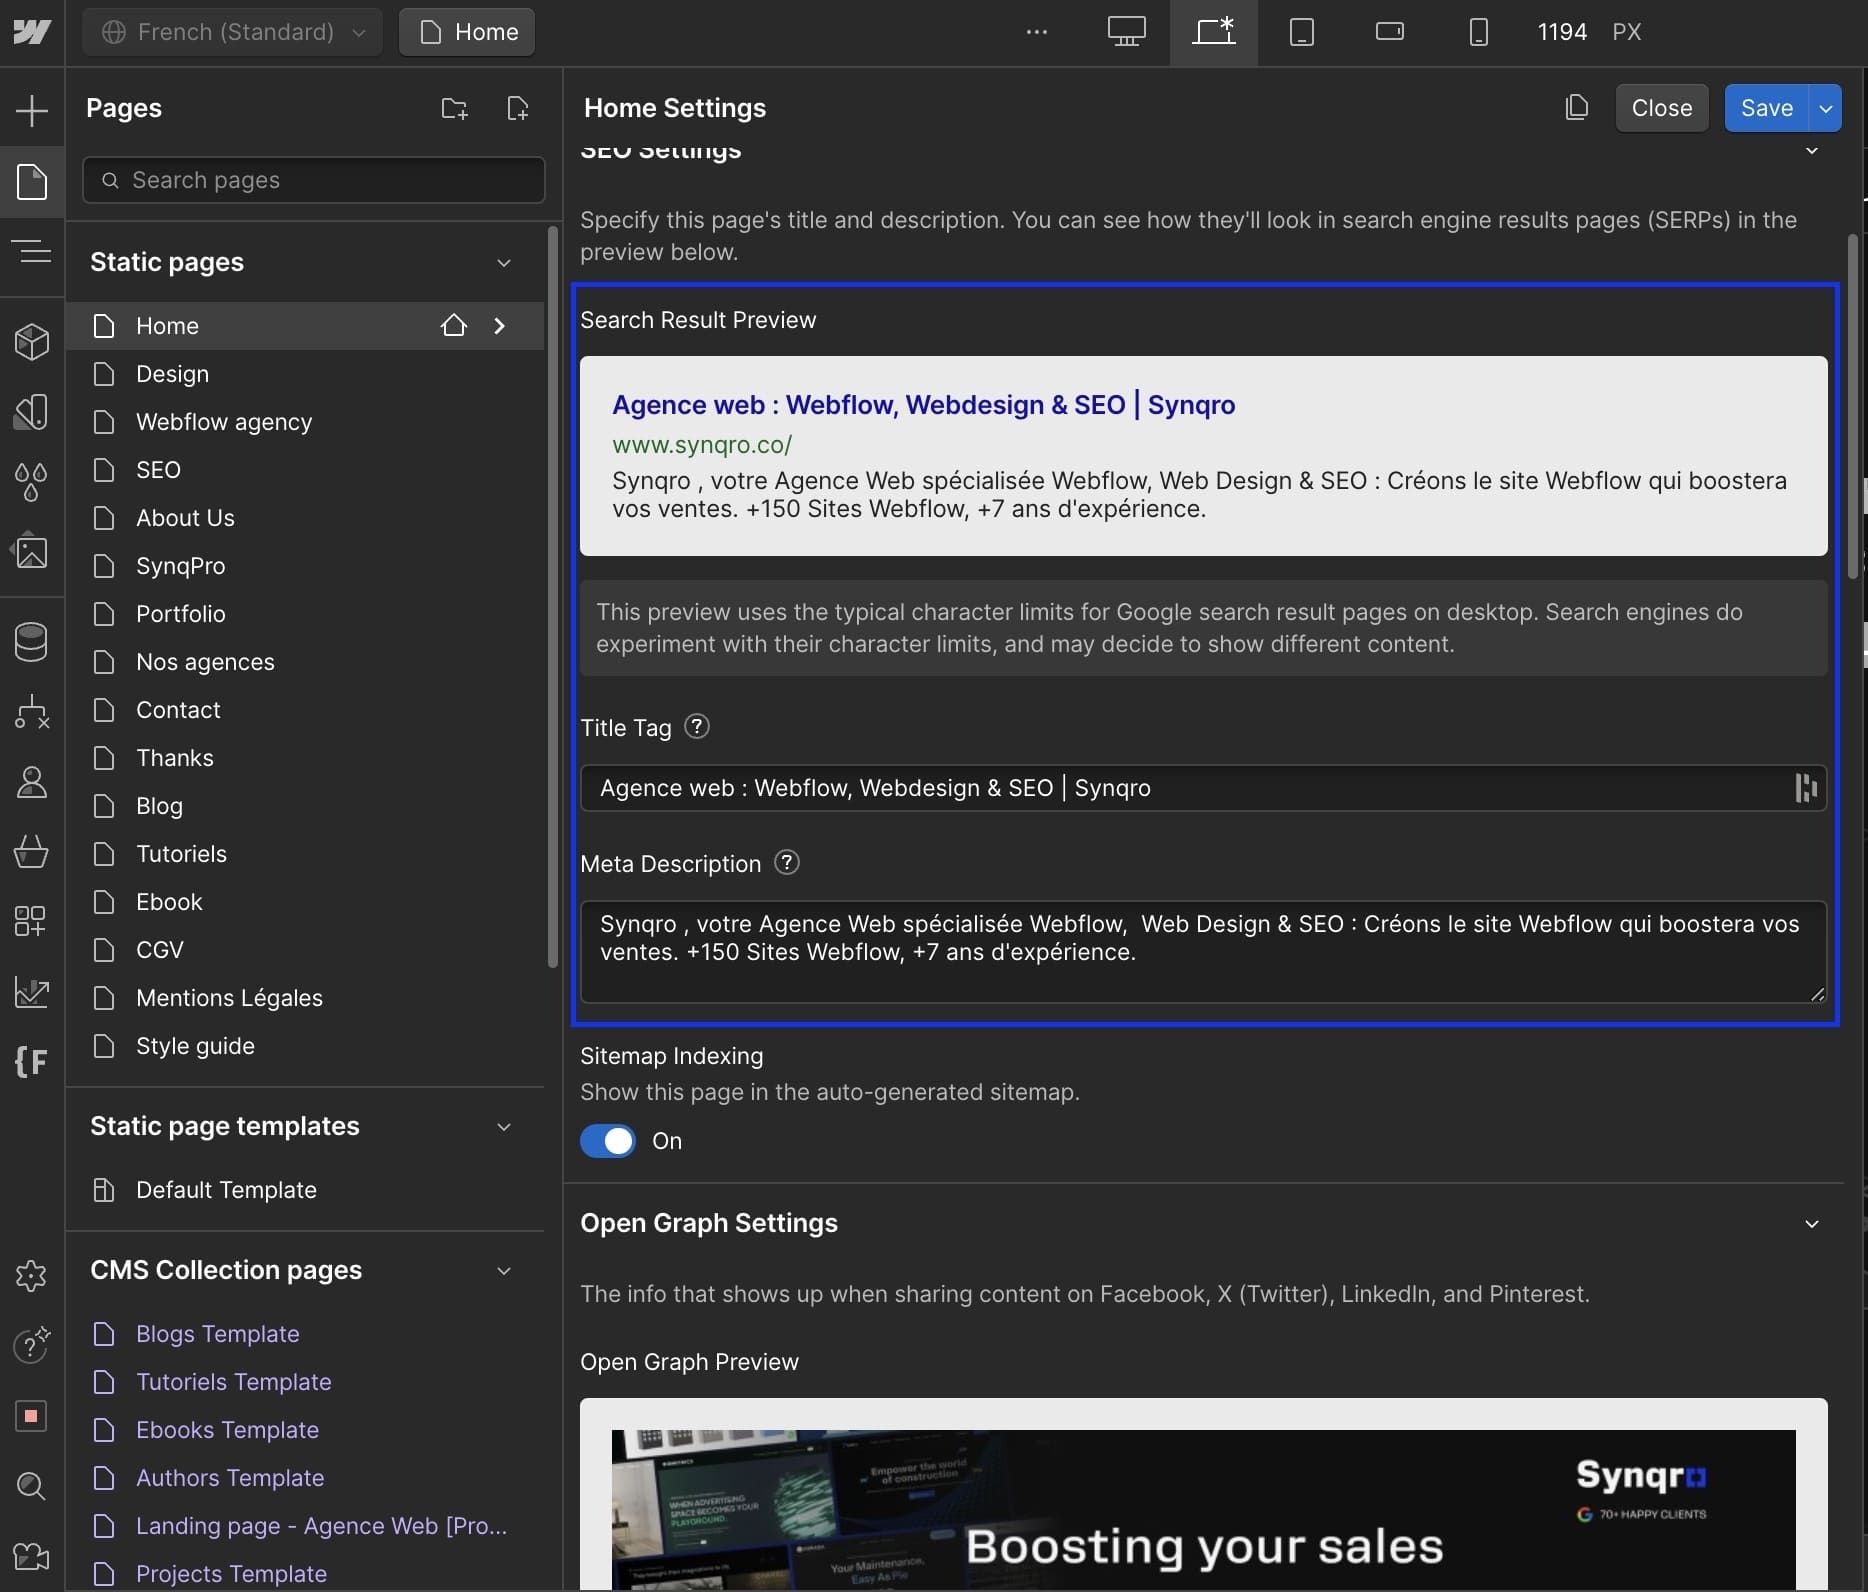Collapse the Static pages section
Viewport: 1868px width, 1592px height.
click(504, 262)
